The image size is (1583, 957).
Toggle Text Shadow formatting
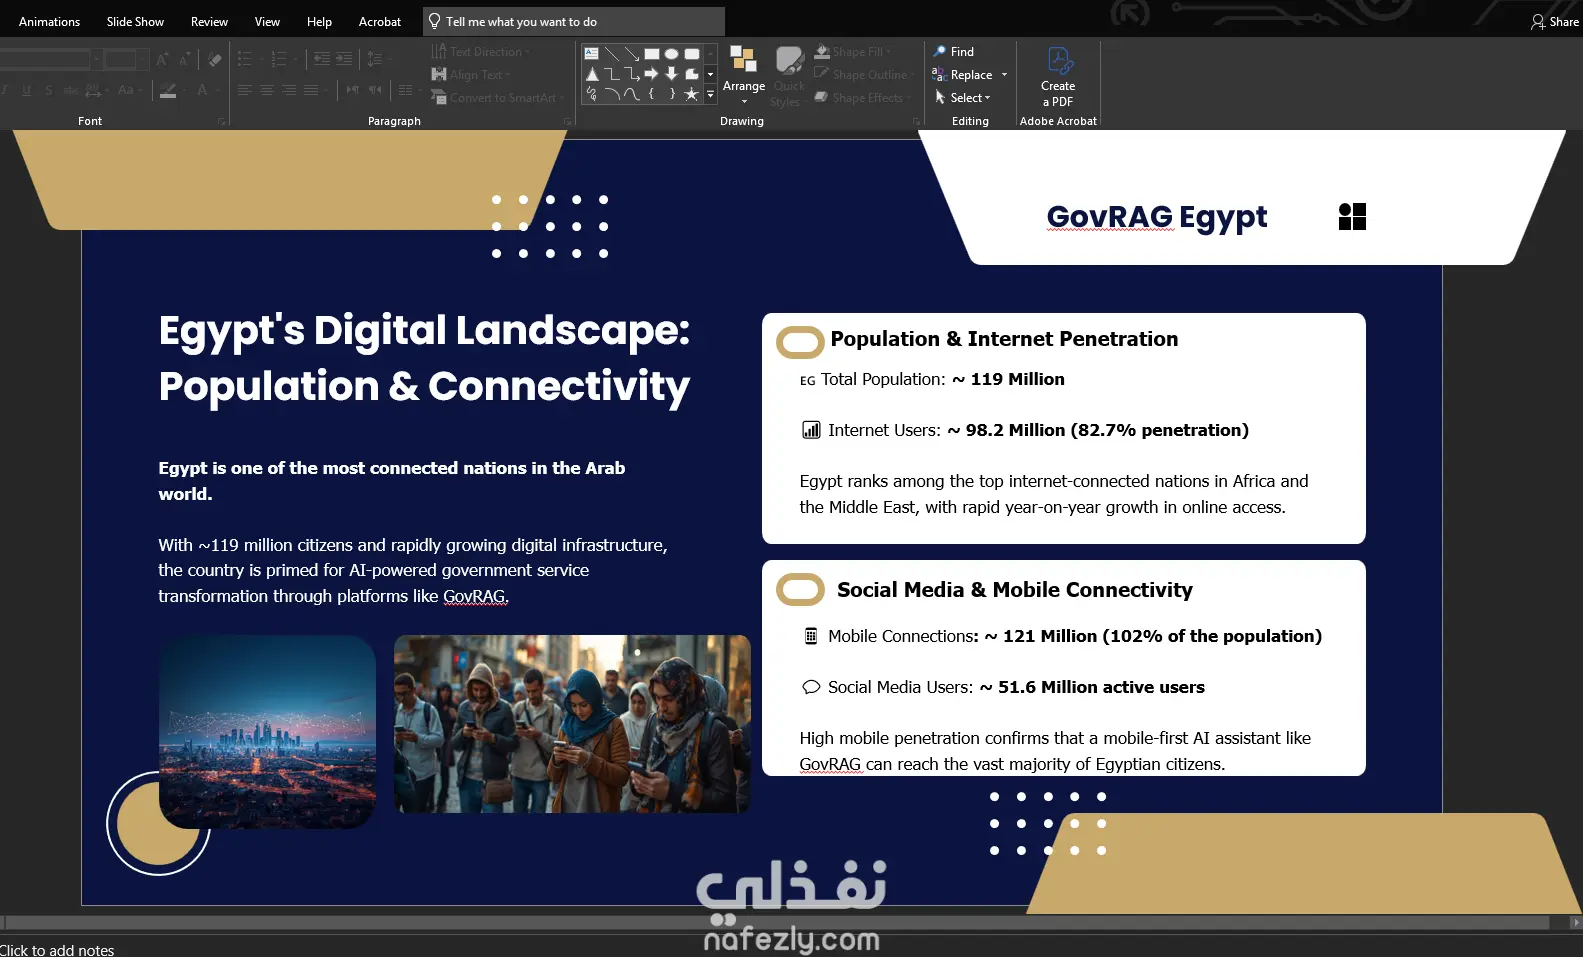(48, 90)
